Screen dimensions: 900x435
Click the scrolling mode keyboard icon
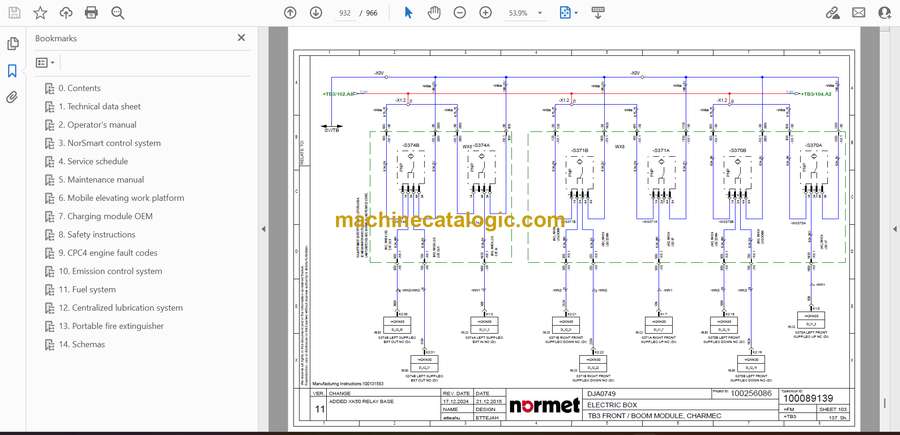[598, 13]
